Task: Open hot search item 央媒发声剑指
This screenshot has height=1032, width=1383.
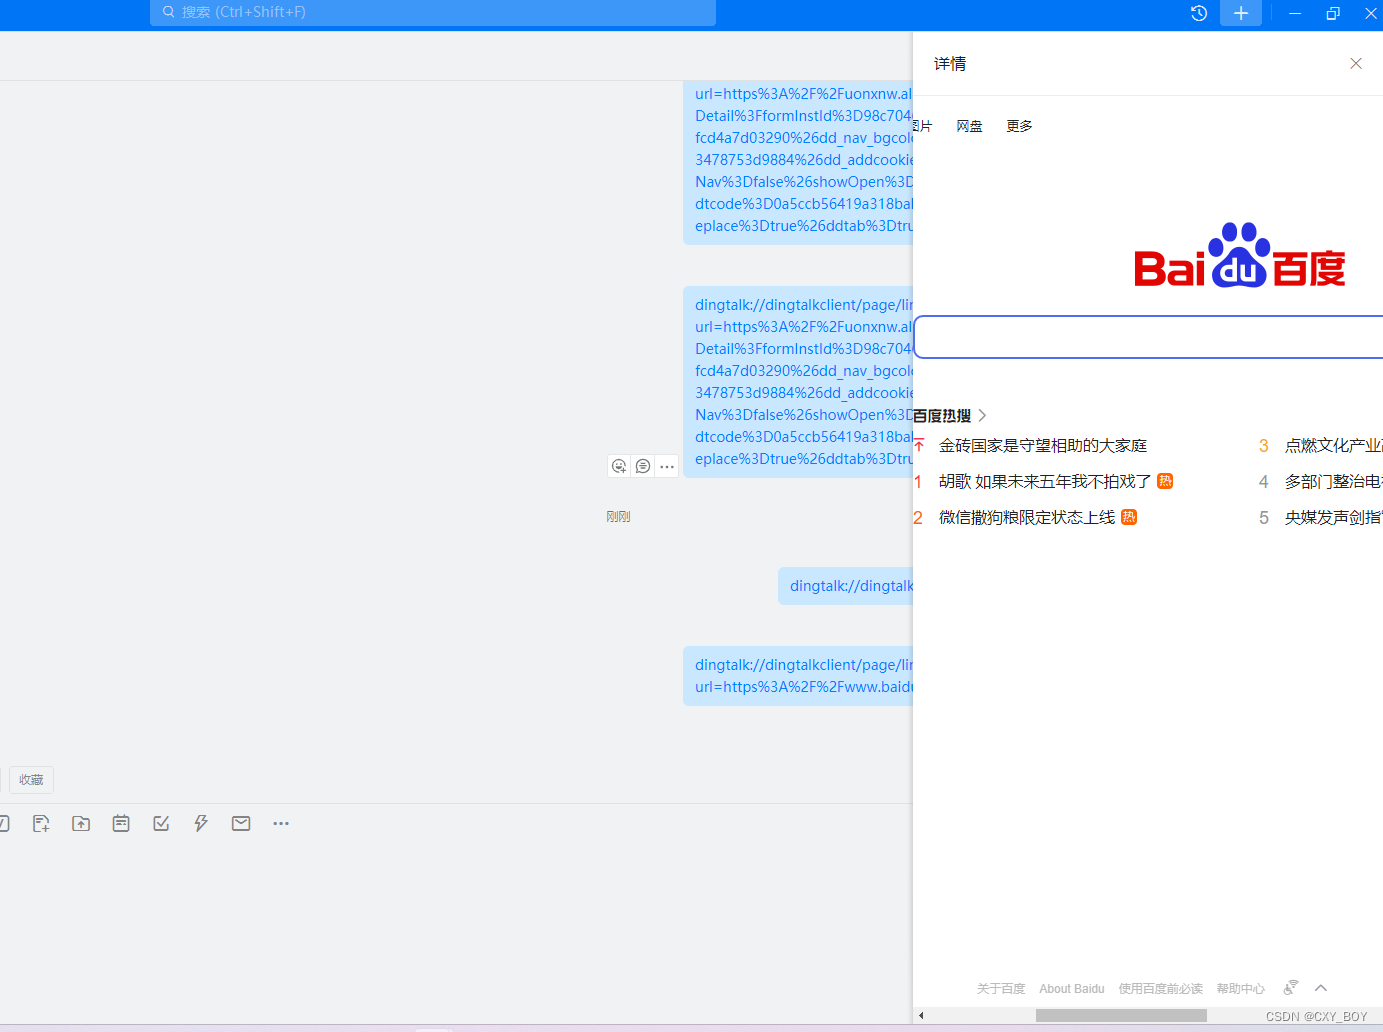Action: point(1333,517)
